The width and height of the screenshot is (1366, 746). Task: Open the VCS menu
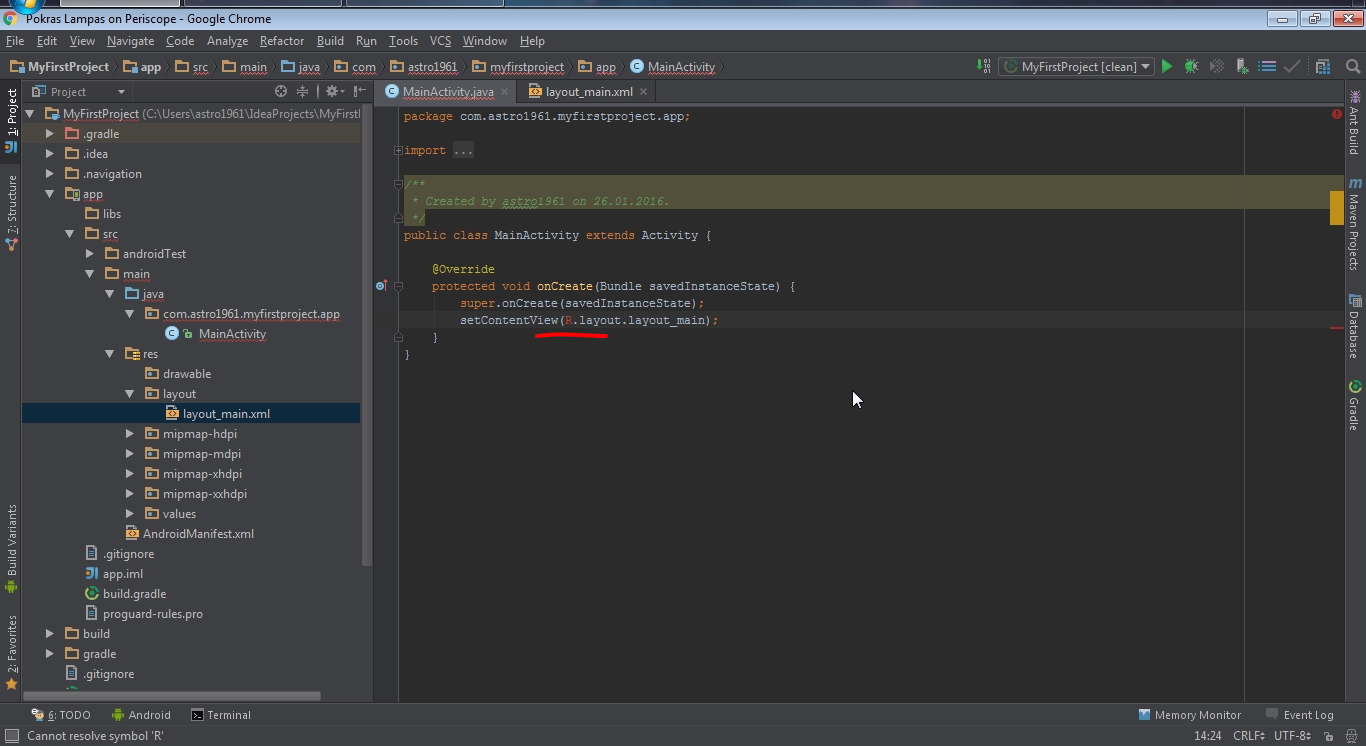[x=441, y=41]
